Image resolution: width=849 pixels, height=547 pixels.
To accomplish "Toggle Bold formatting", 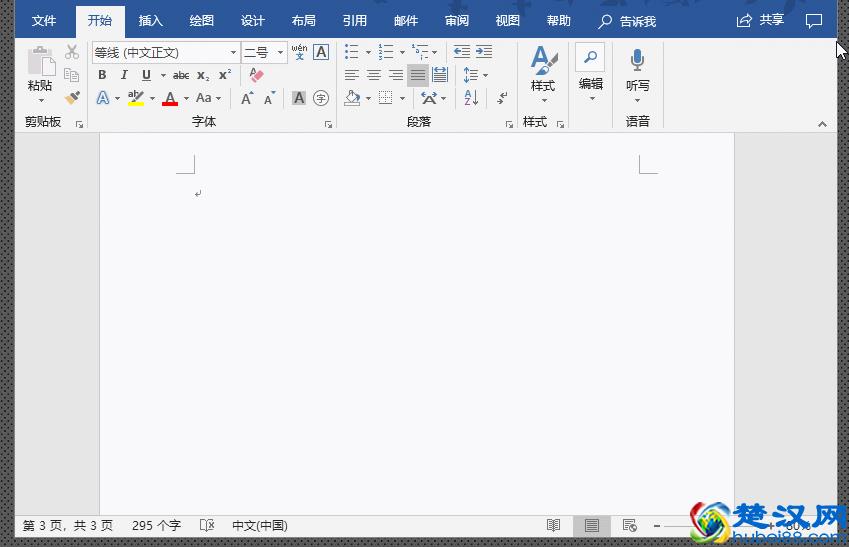I will 102,75.
